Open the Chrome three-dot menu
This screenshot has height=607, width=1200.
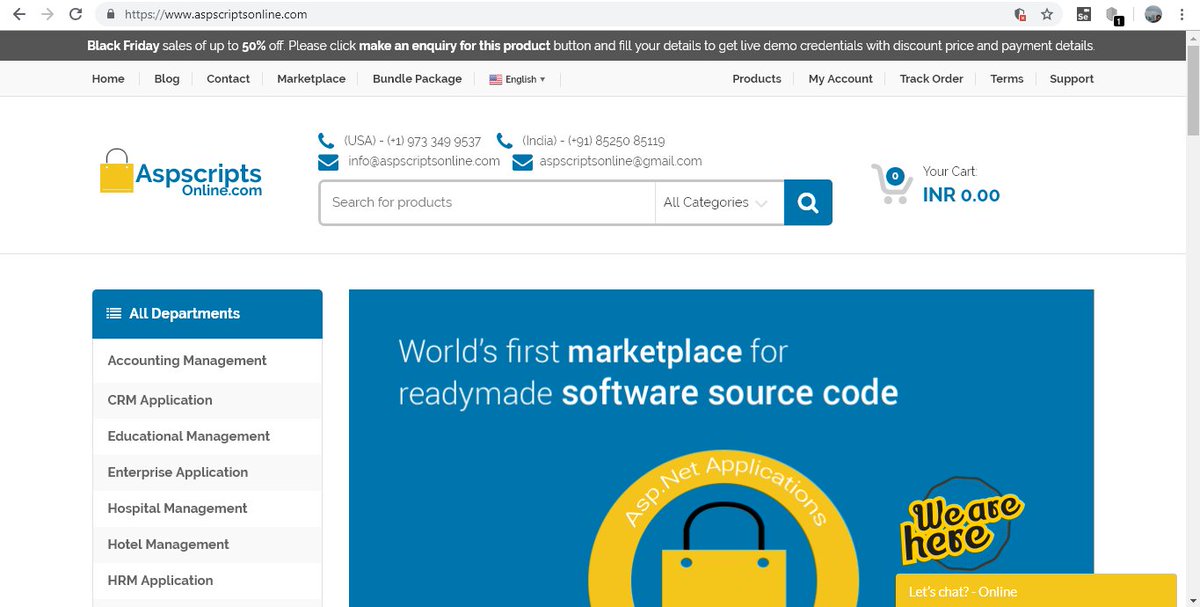tap(1183, 15)
